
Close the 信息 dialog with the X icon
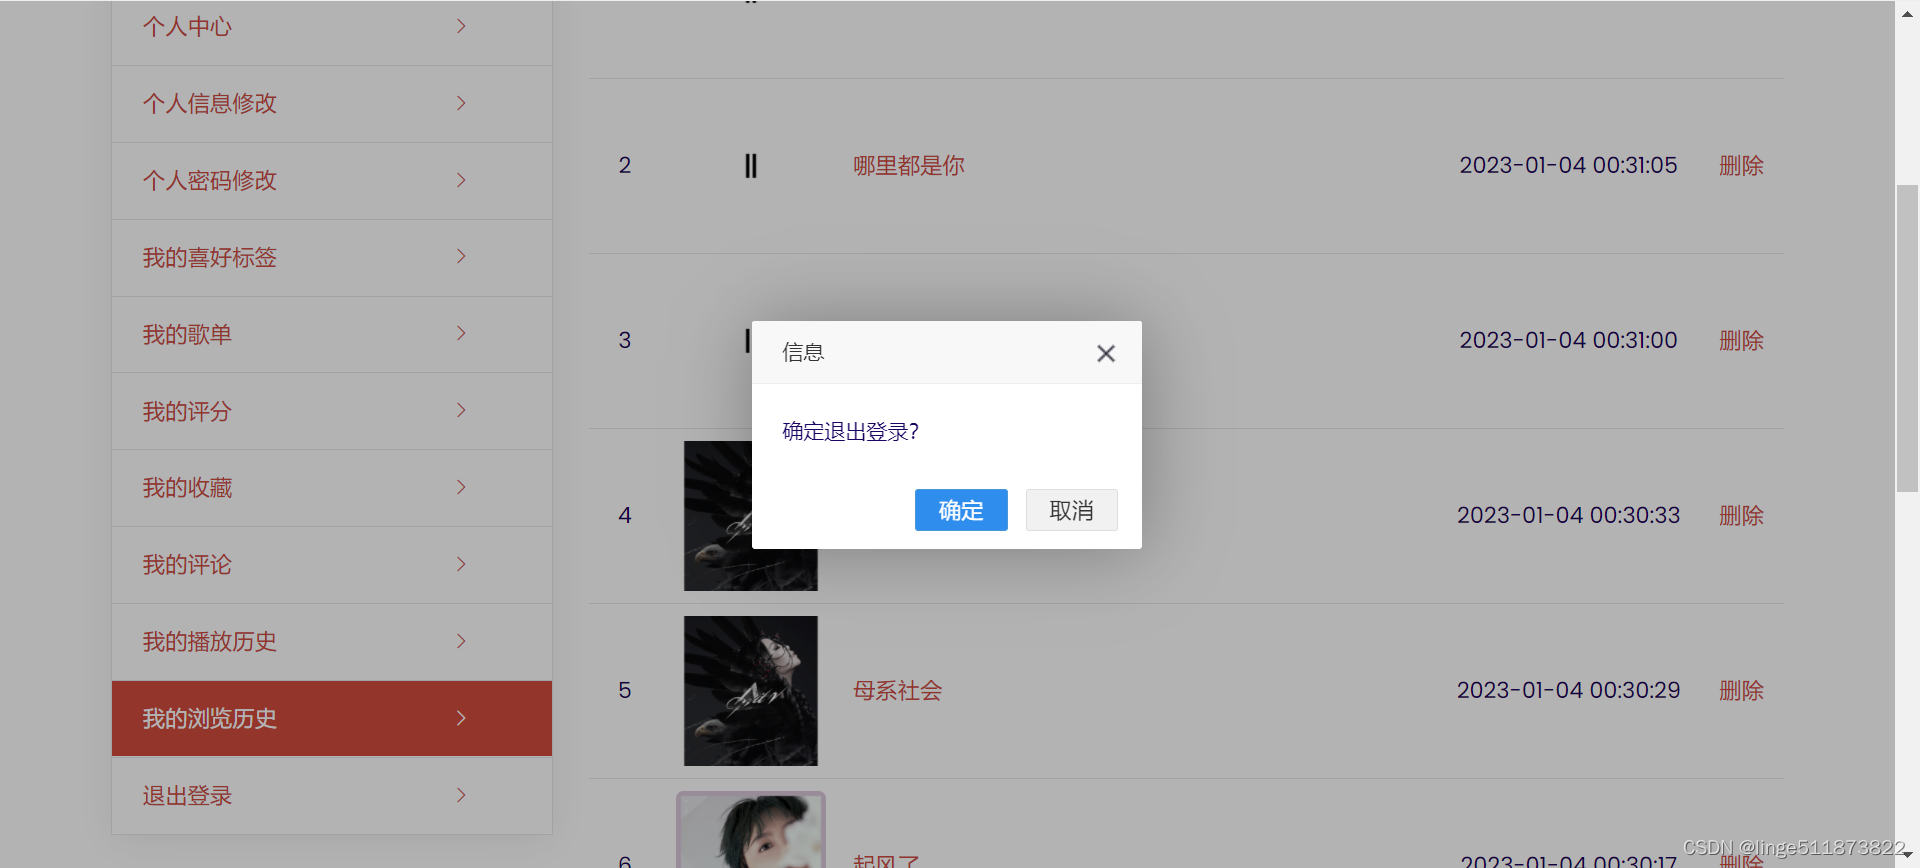[1105, 353]
